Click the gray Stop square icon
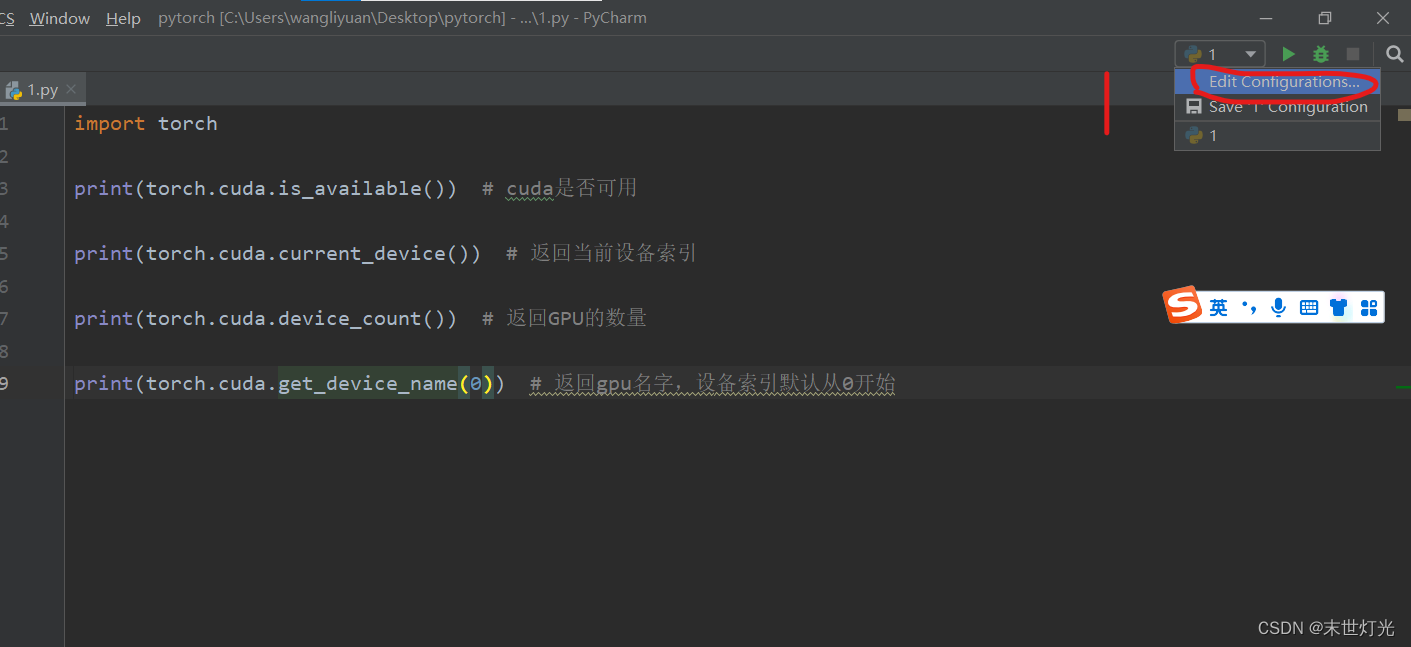The width and height of the screenshot is (1411, 647). click(1353, 54)
